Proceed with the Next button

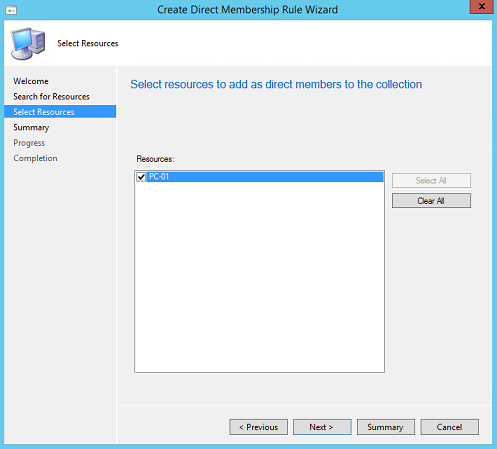pos(322,427)
